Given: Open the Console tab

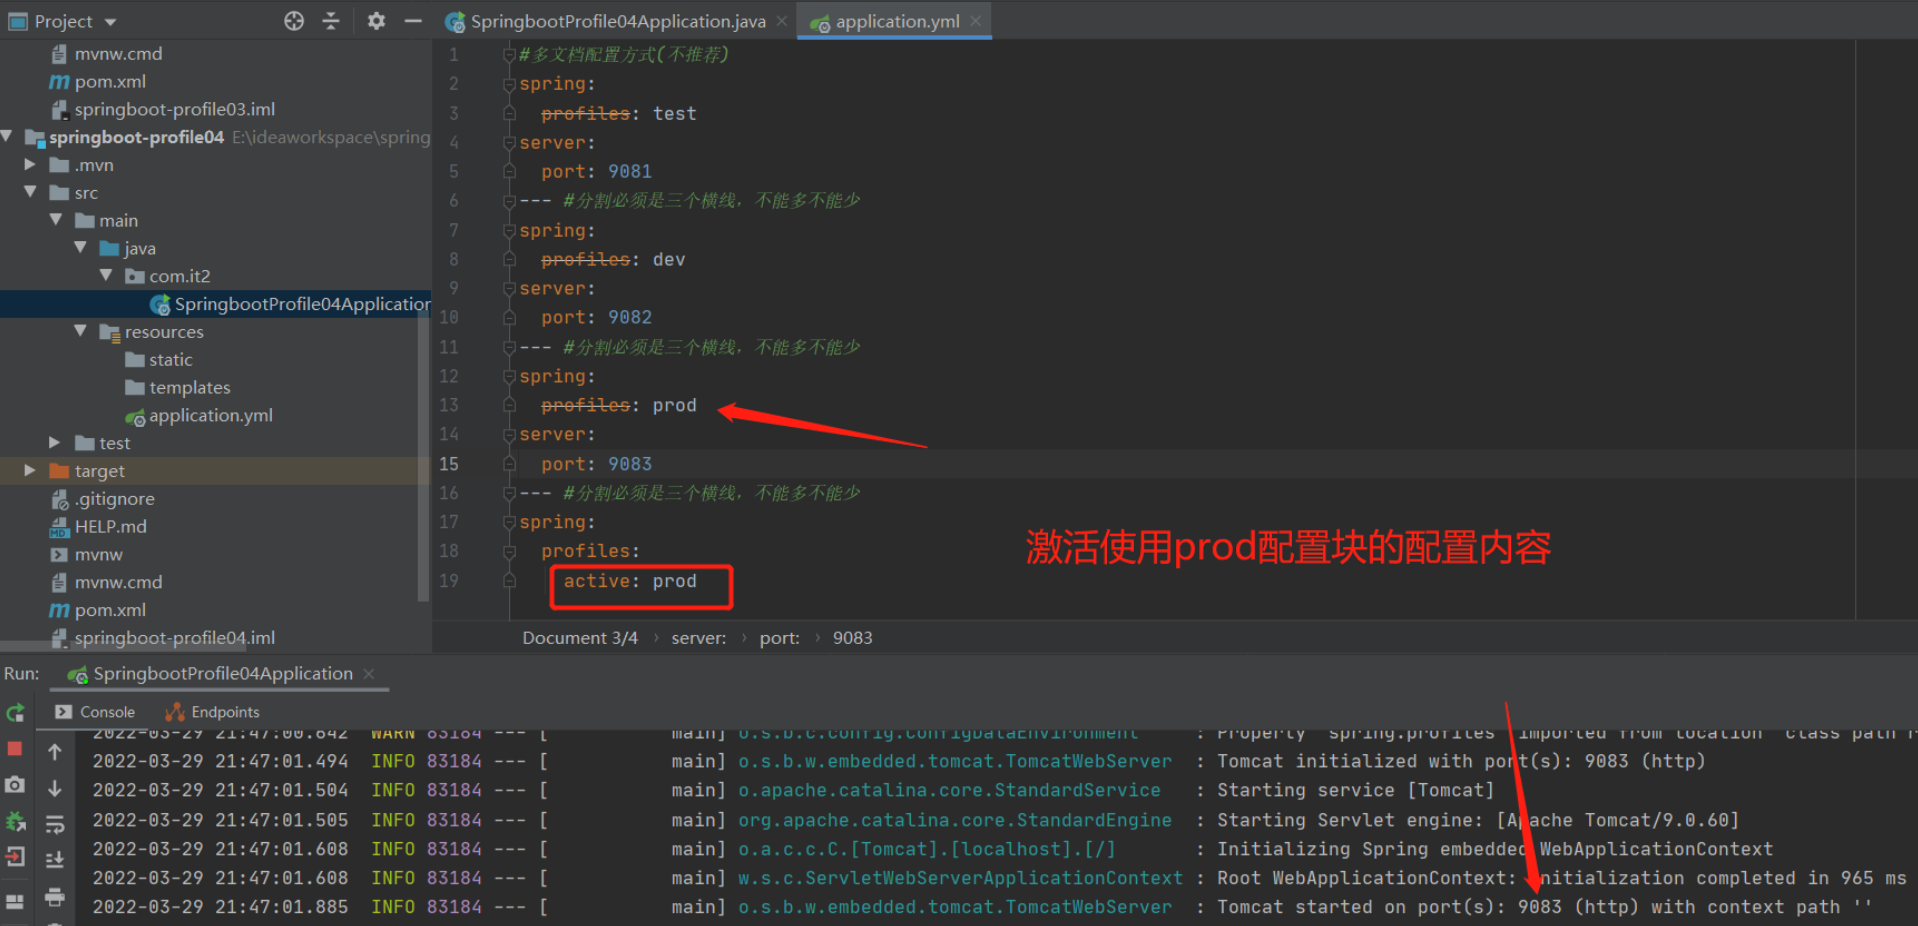Looking at the screenshot, I should click(96, 712).
